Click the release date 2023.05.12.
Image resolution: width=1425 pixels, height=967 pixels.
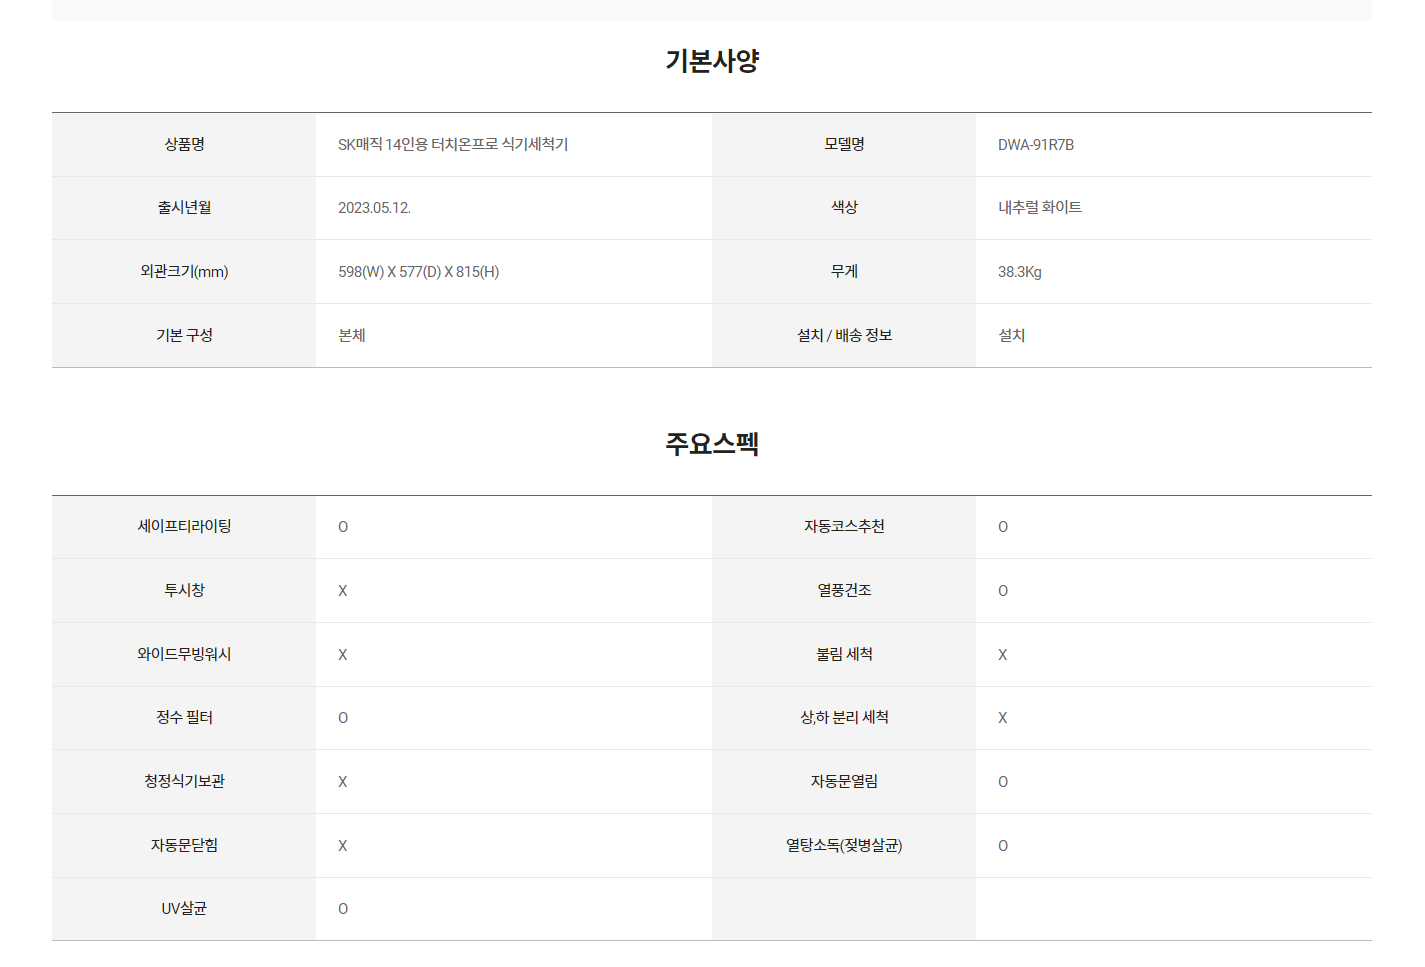[374, 208]
